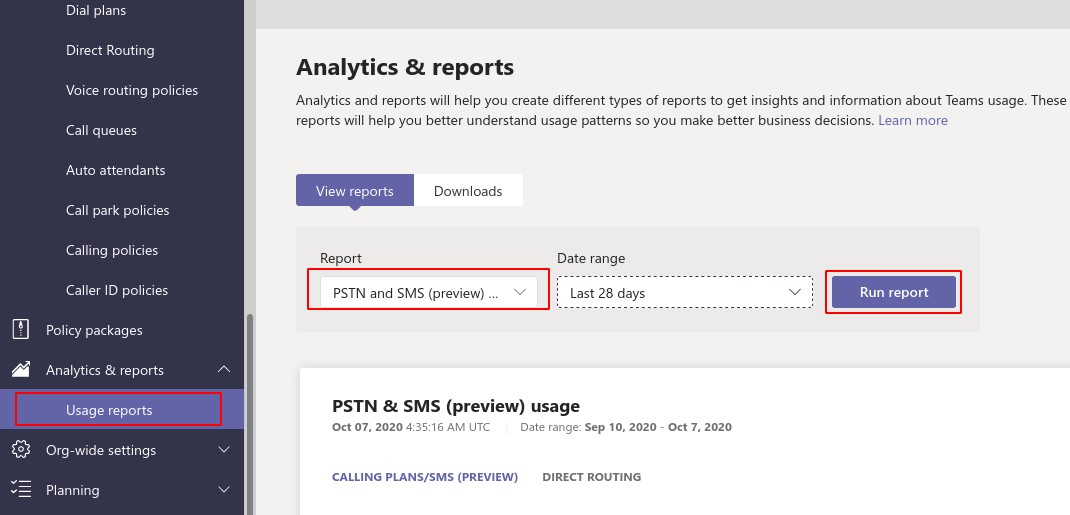Open Dial plans in sidebar

point(96,10)
